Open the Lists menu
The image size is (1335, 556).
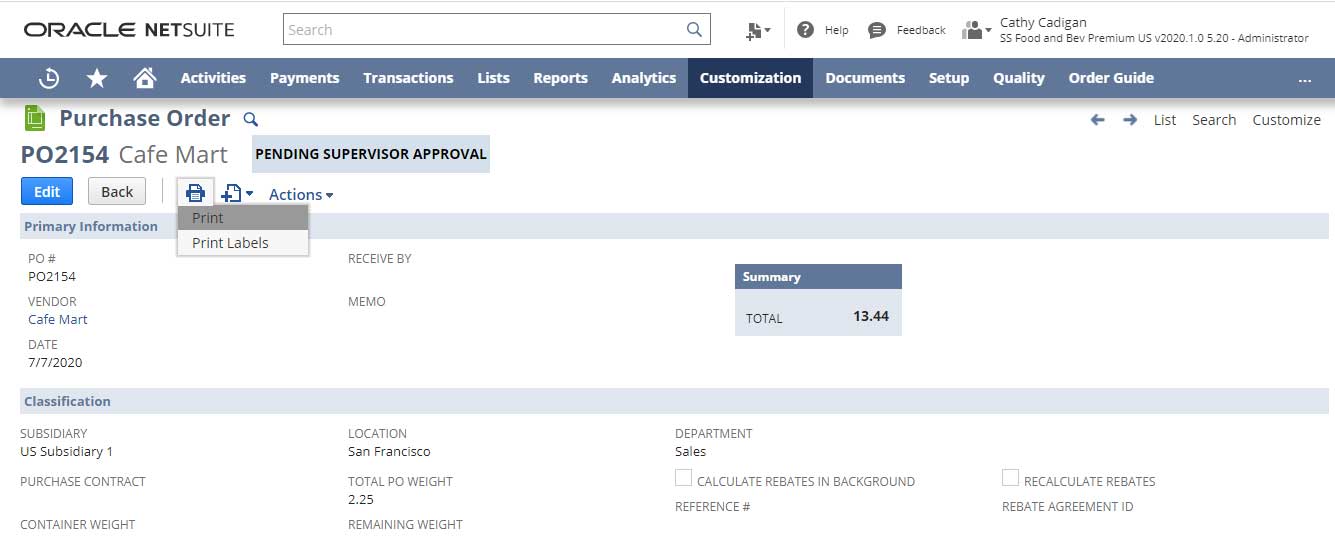pos(493,78)
